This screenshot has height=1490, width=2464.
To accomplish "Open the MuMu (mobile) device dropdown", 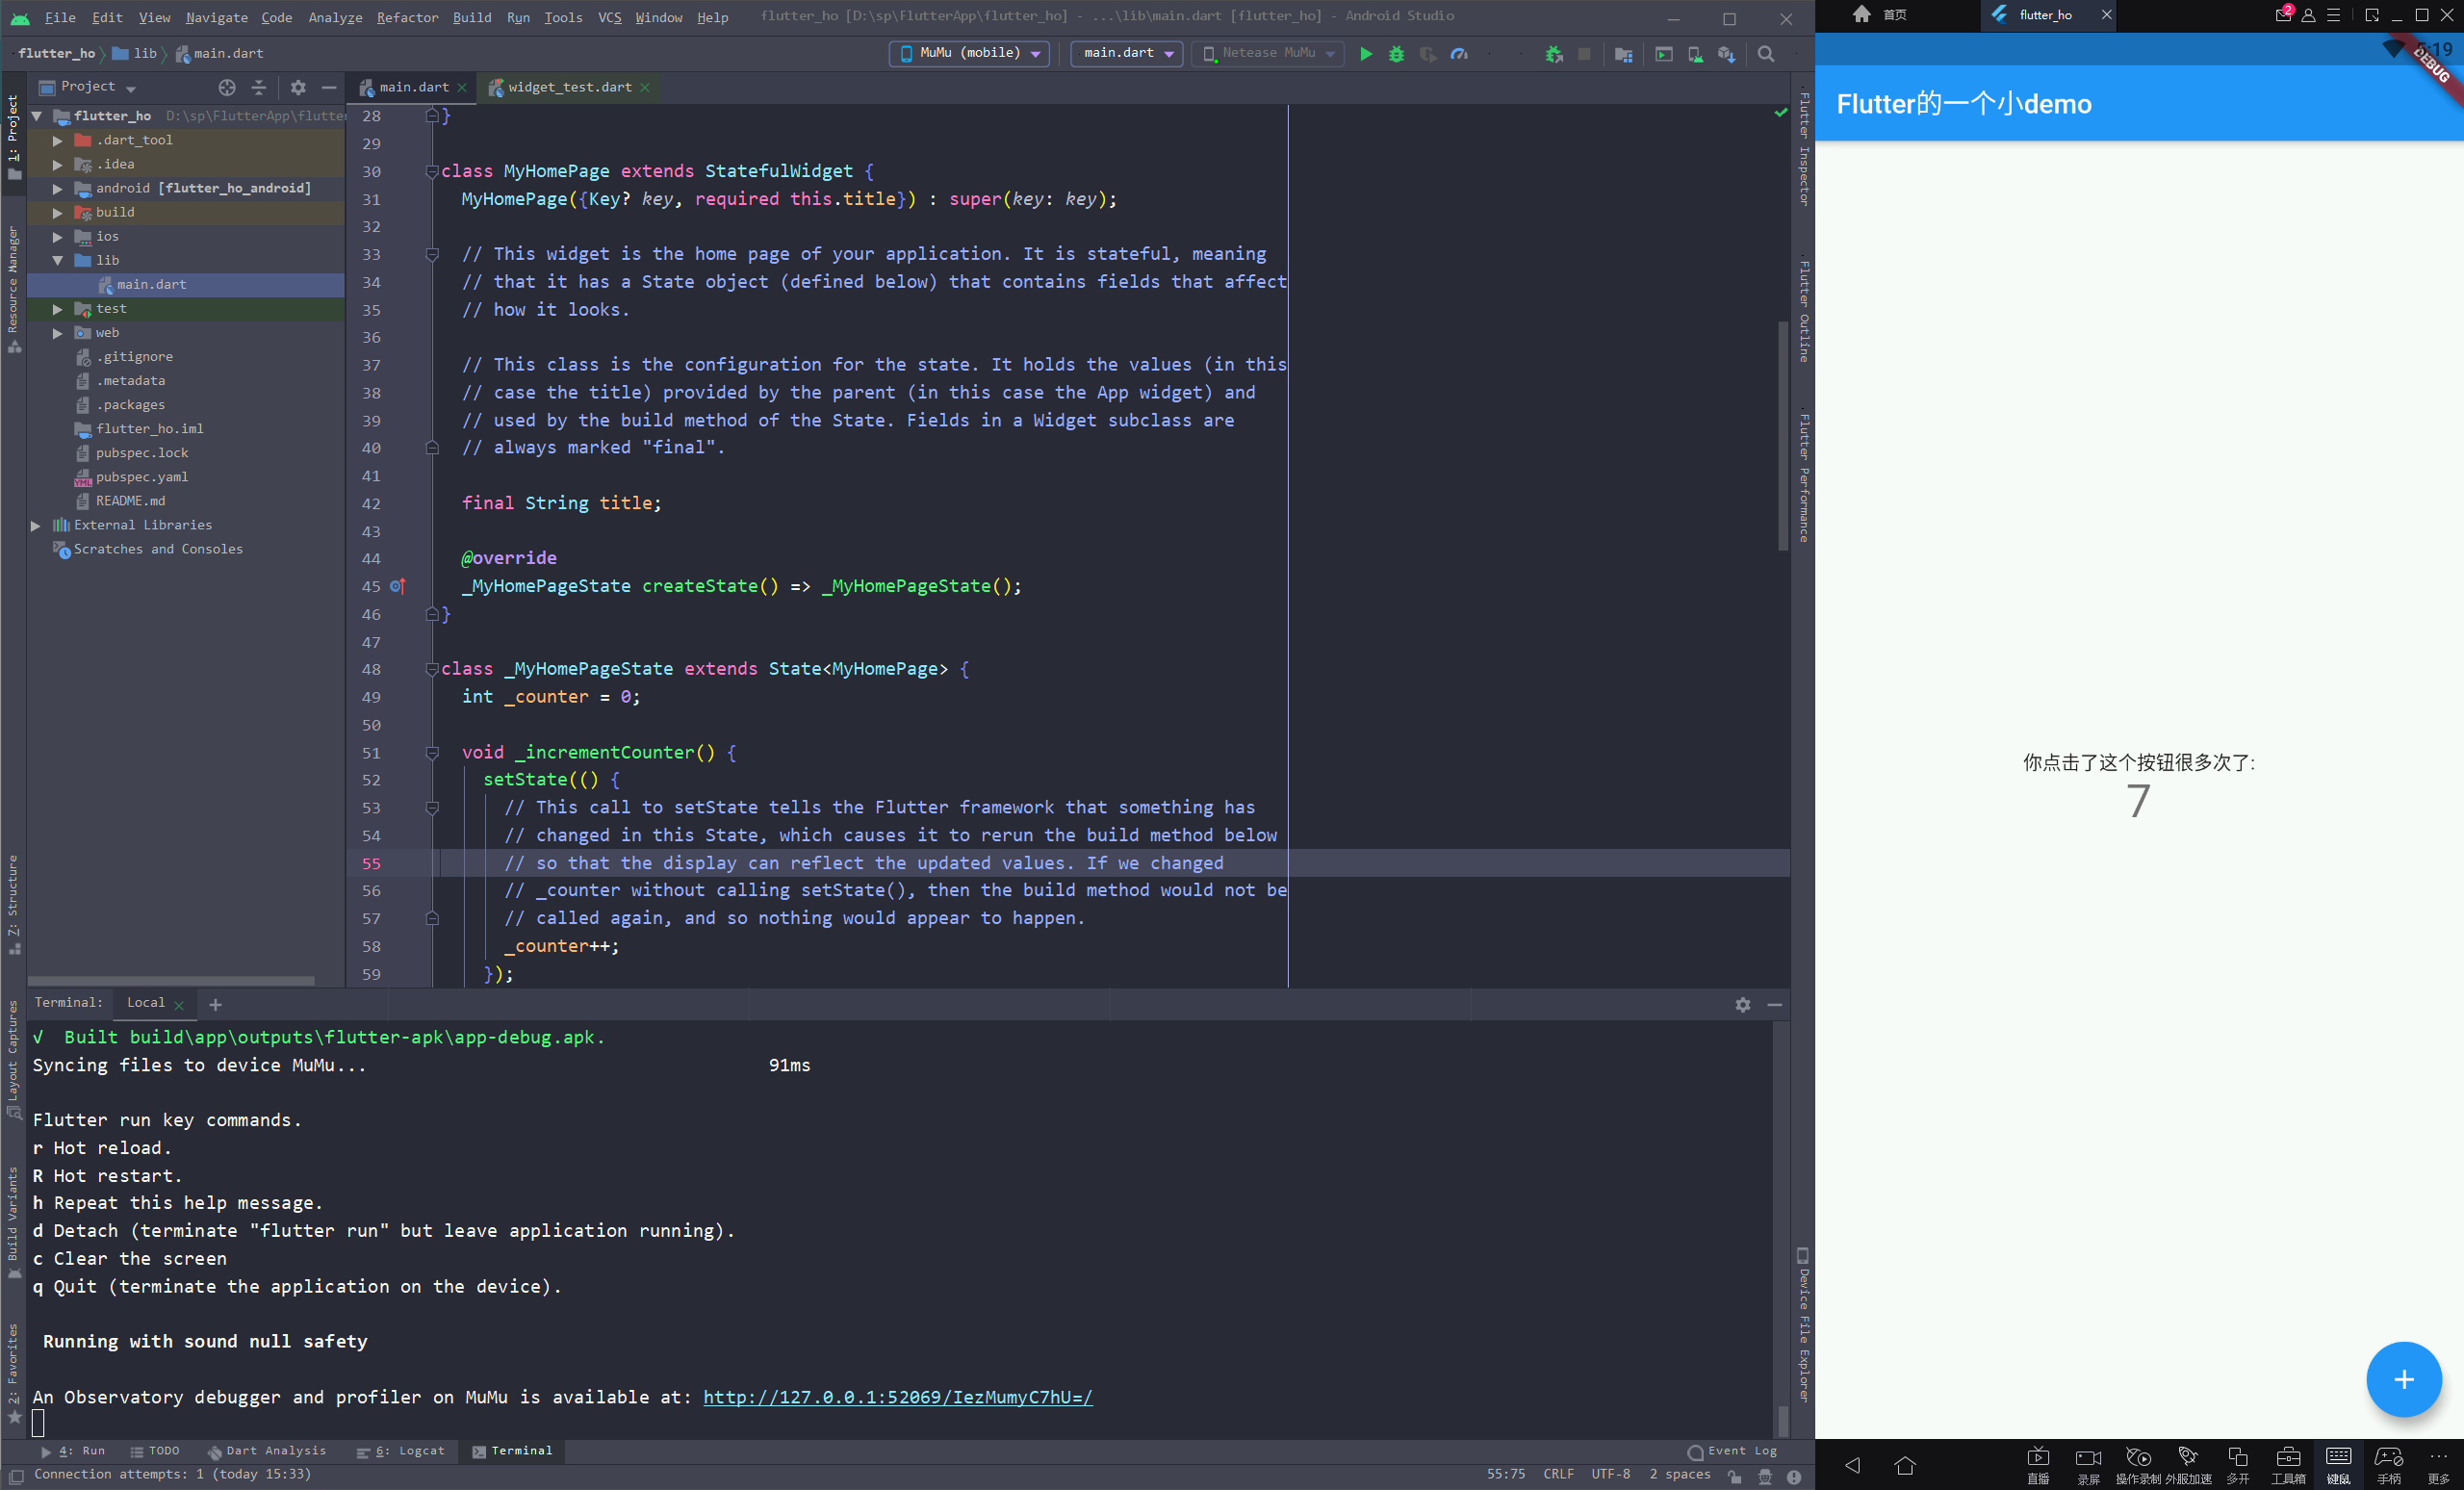I will pos(969,53).
